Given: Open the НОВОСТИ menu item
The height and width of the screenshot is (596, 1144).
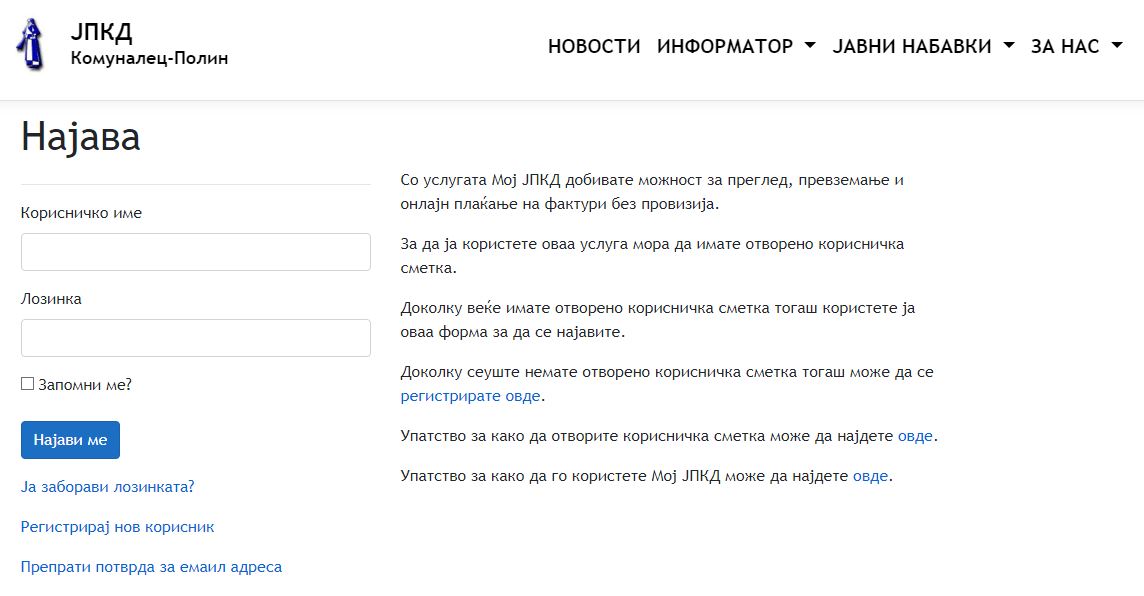Looking at the screenshot, I should (594, 46).
